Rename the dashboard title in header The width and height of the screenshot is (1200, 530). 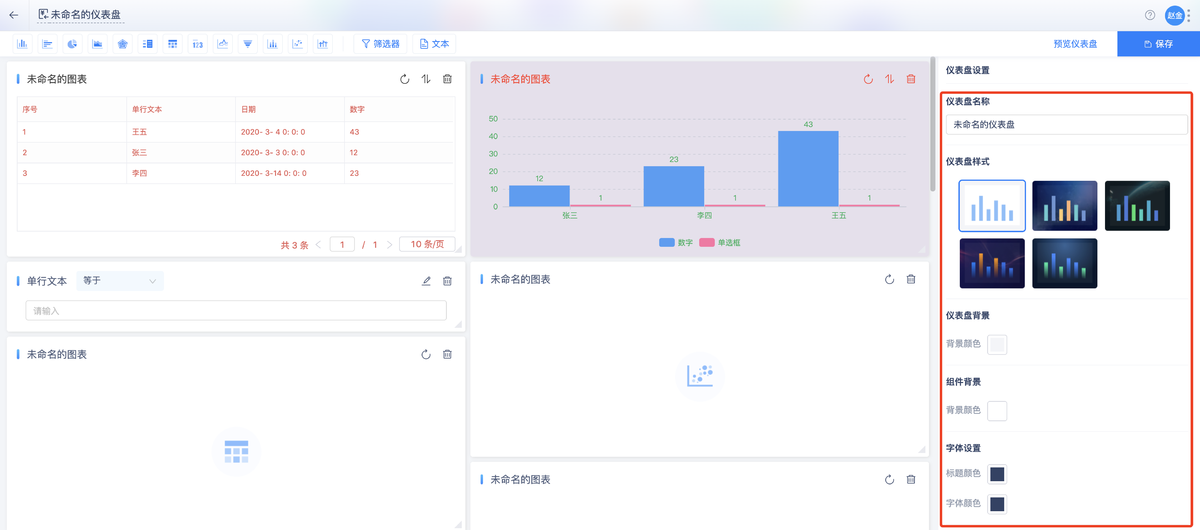86,15
